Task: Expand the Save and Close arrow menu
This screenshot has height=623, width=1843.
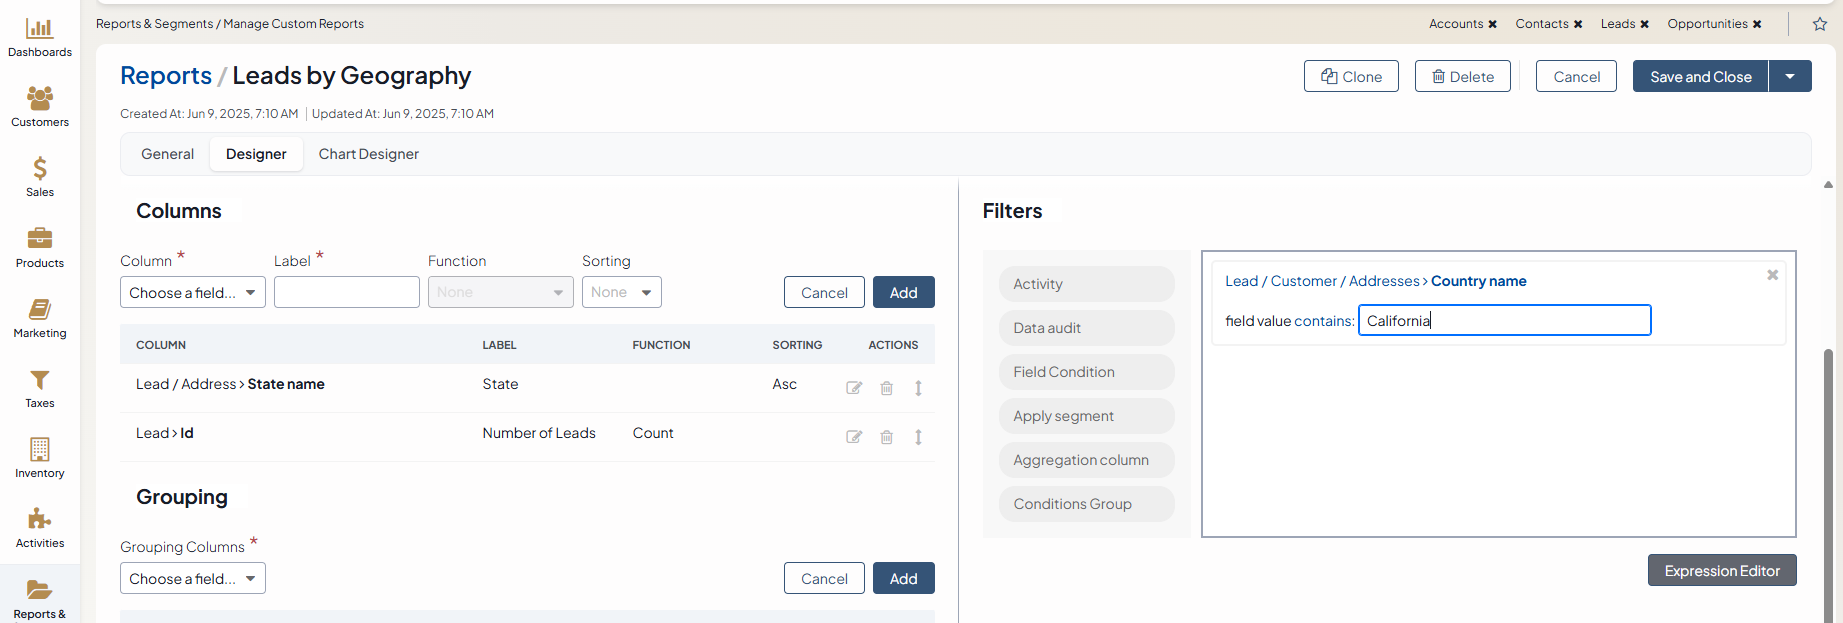Action: click(x=1790, y=77)
